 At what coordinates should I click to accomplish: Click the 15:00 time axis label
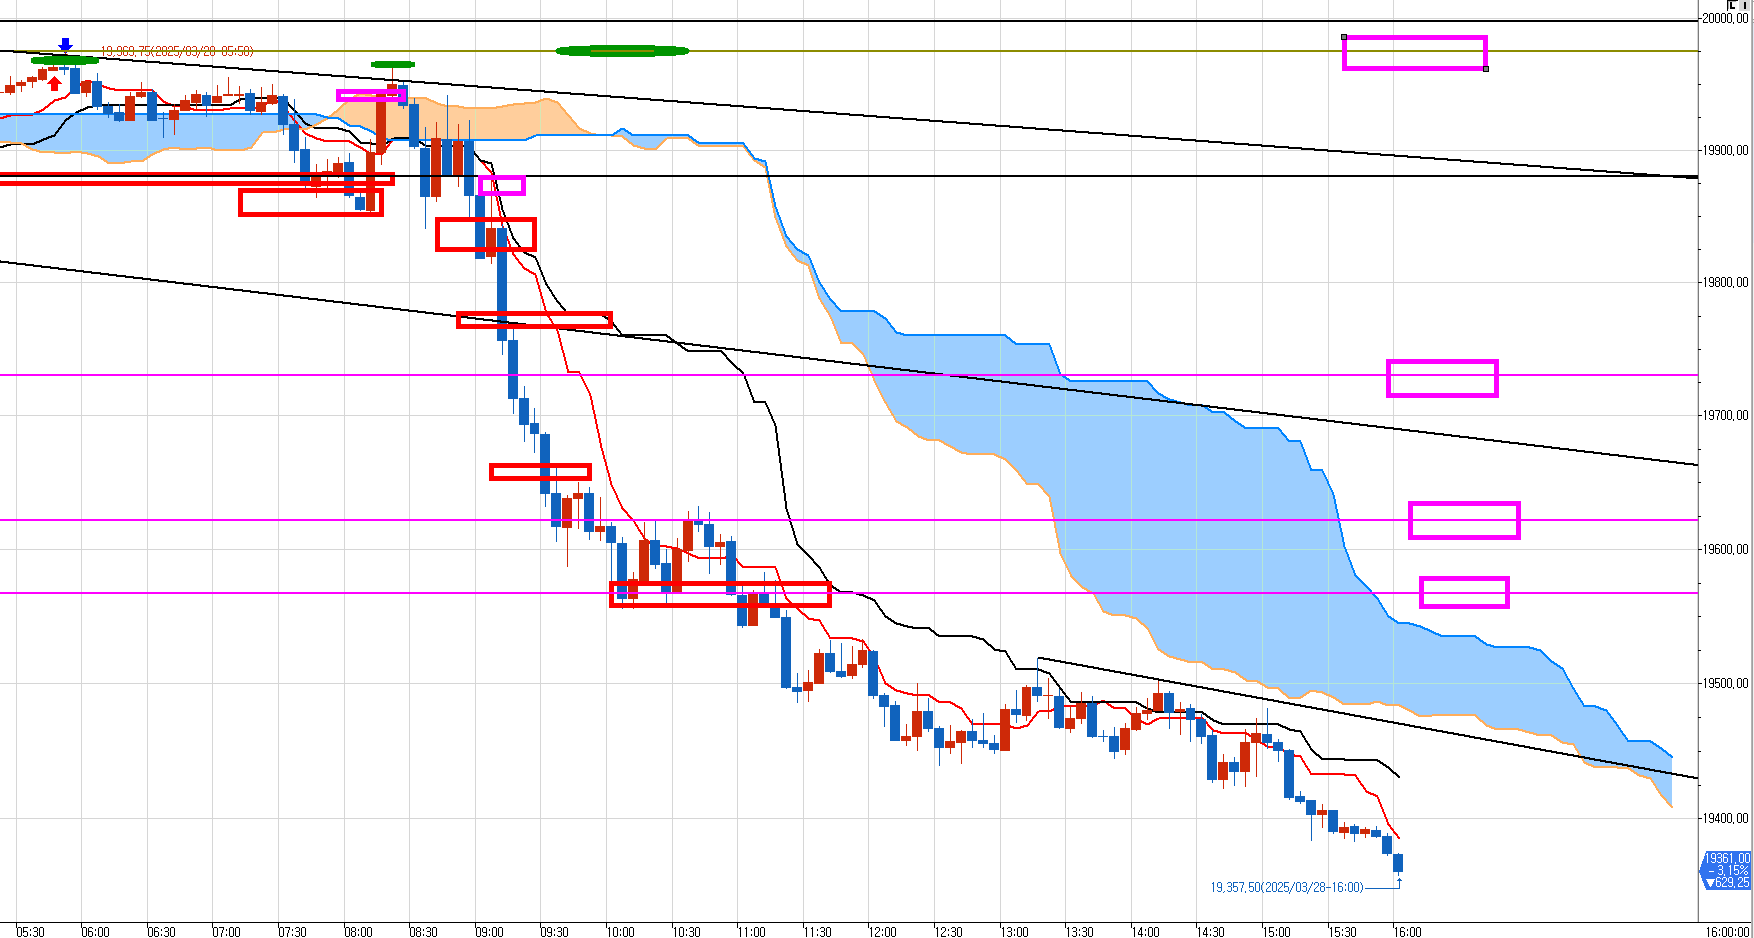(1277, 932)
